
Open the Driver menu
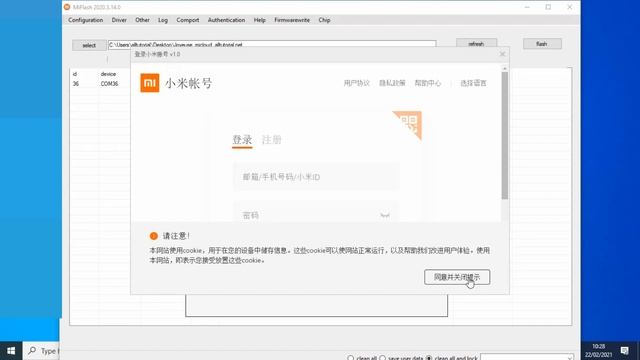[119, 20]
